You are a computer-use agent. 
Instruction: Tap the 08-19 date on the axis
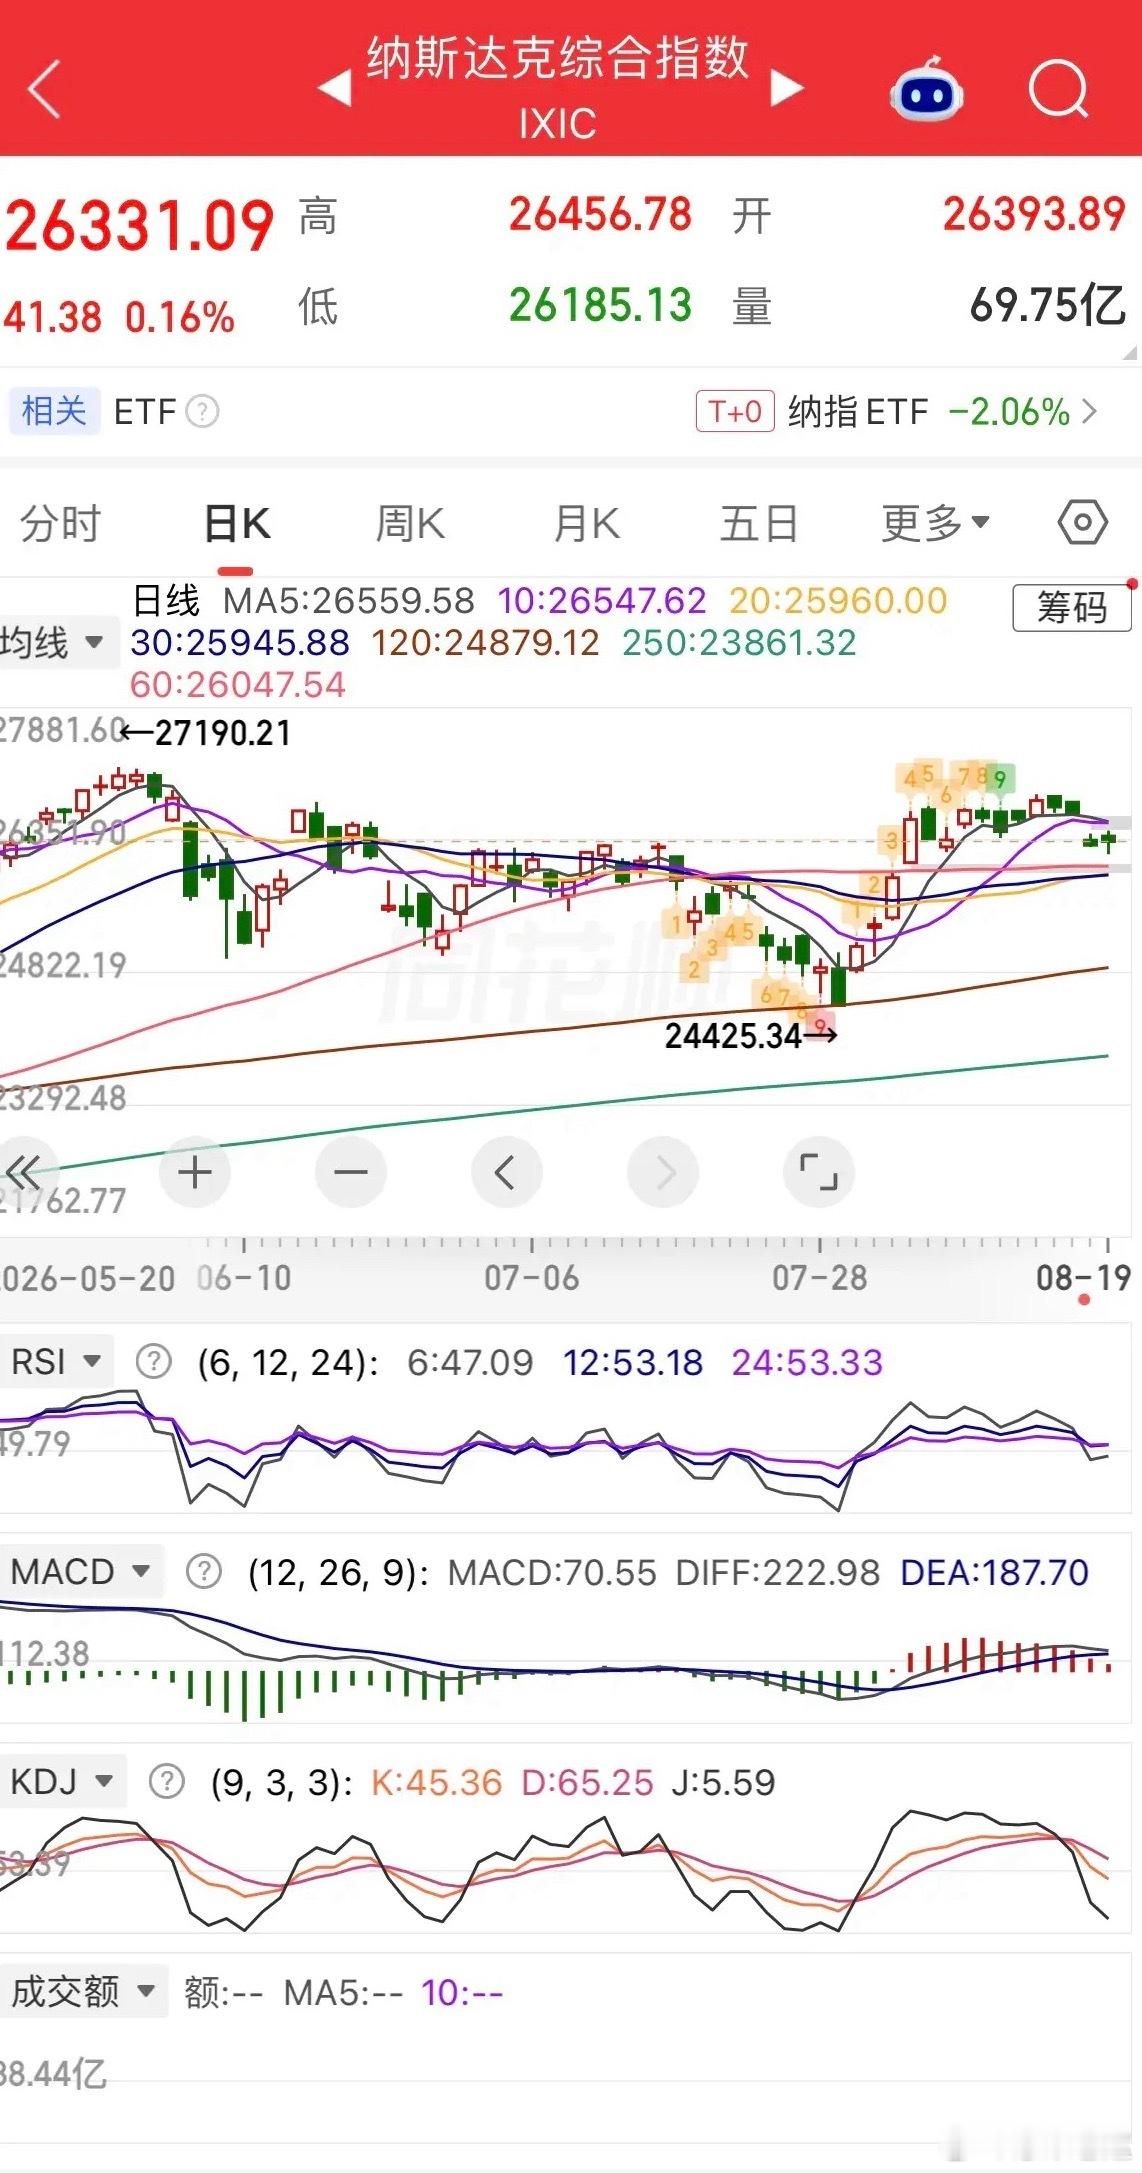(1083, 1278)
